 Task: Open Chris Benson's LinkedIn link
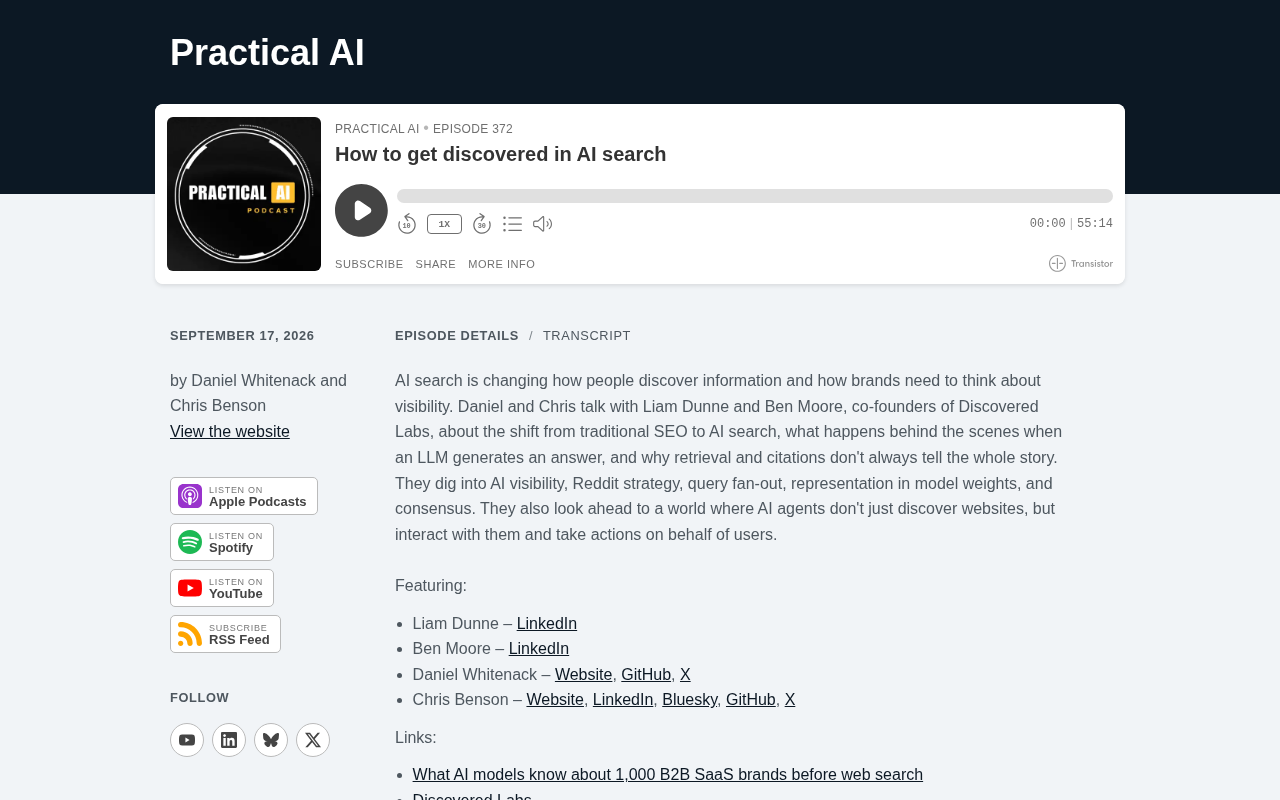(623, 700)
